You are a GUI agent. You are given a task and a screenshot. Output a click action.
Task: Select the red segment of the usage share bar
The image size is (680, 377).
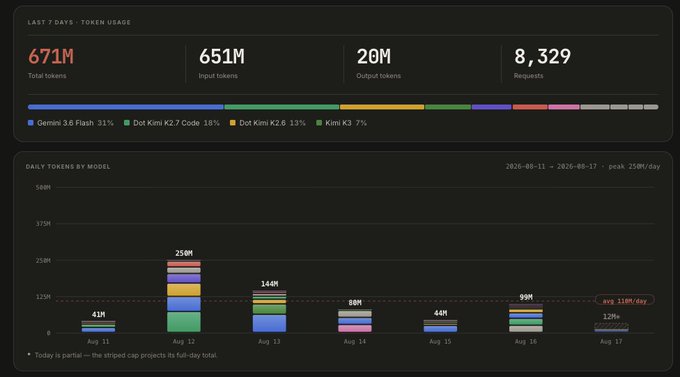tap(530, 107)
